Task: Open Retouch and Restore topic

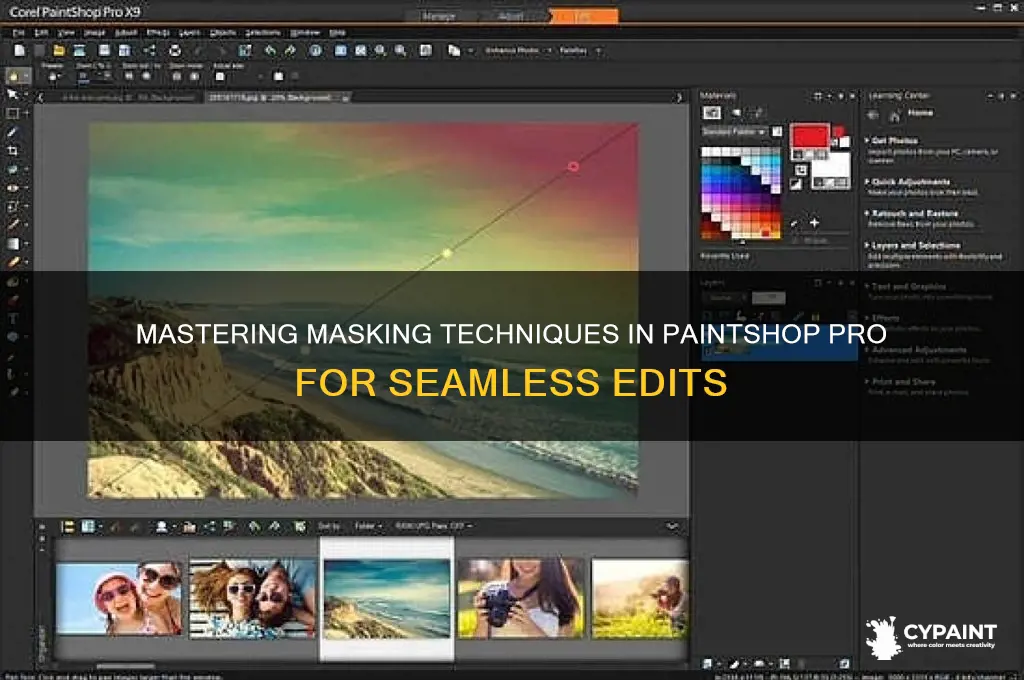Action: (x=912, y=214)
